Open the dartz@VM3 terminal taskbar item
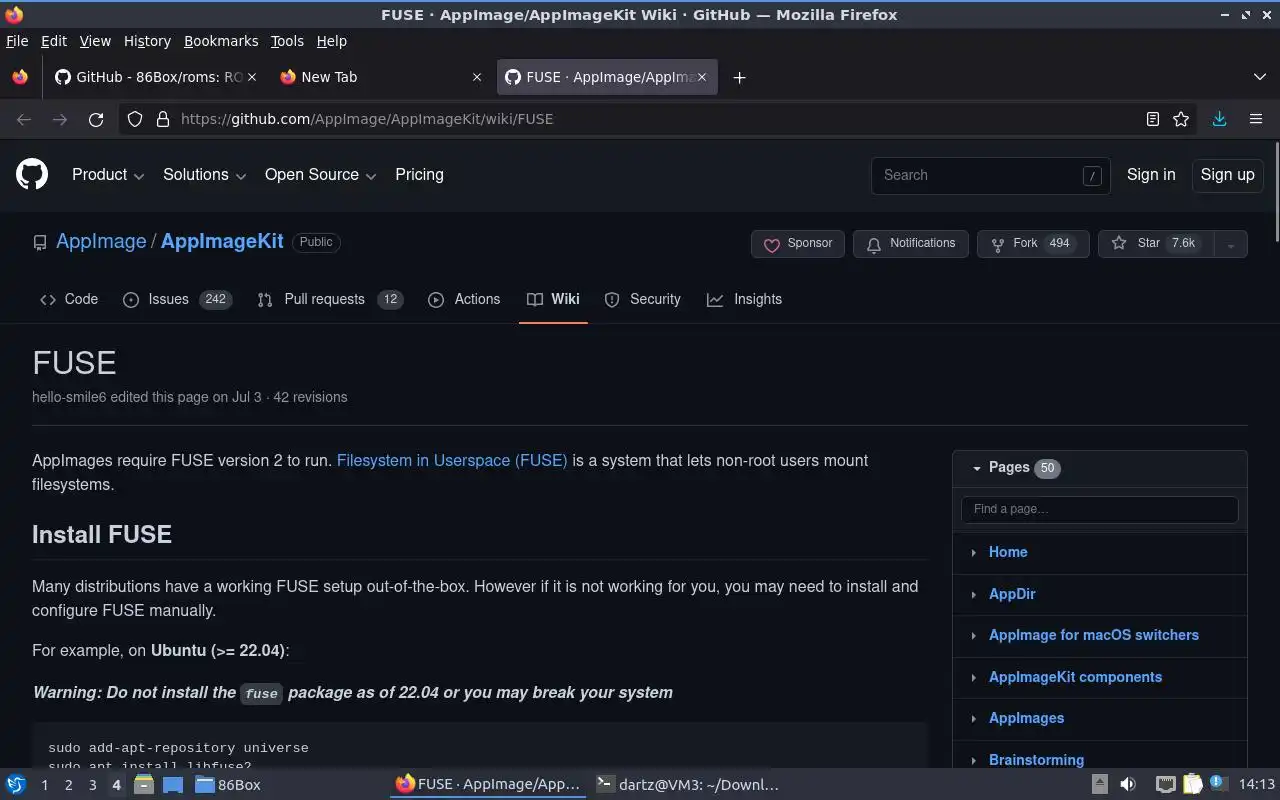Screen dimensions: 1280x800 pos(687,785)
